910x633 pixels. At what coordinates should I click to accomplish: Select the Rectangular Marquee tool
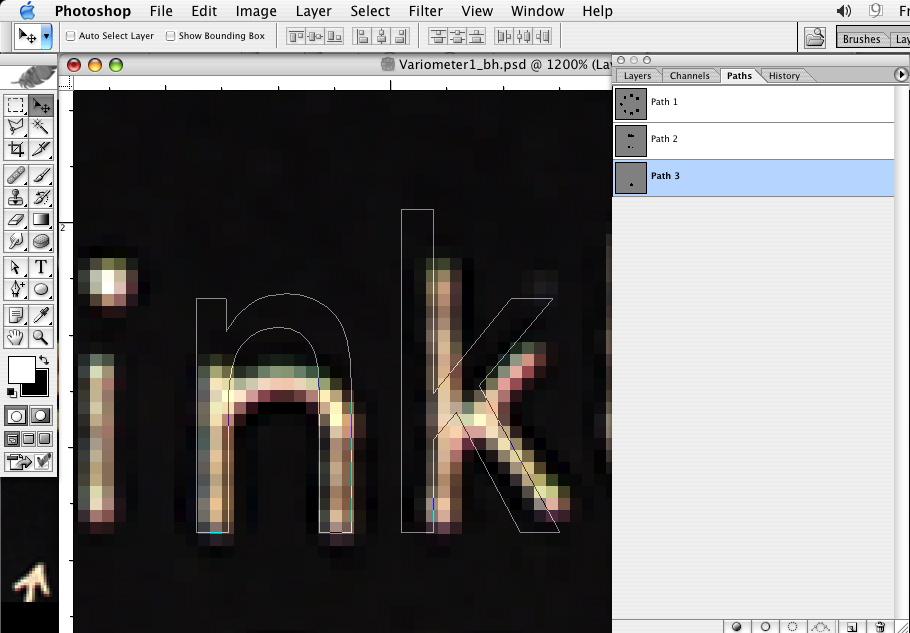pos(16,105)
